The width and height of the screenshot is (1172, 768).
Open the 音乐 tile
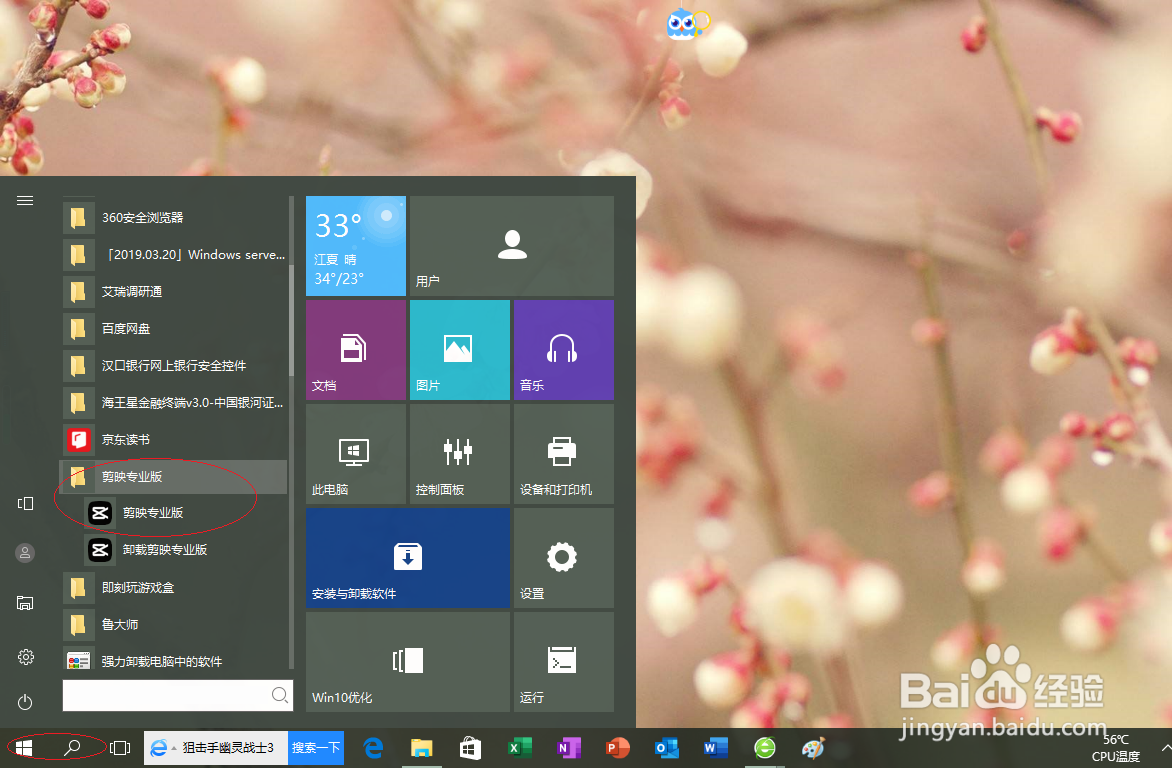coord(564,350)
